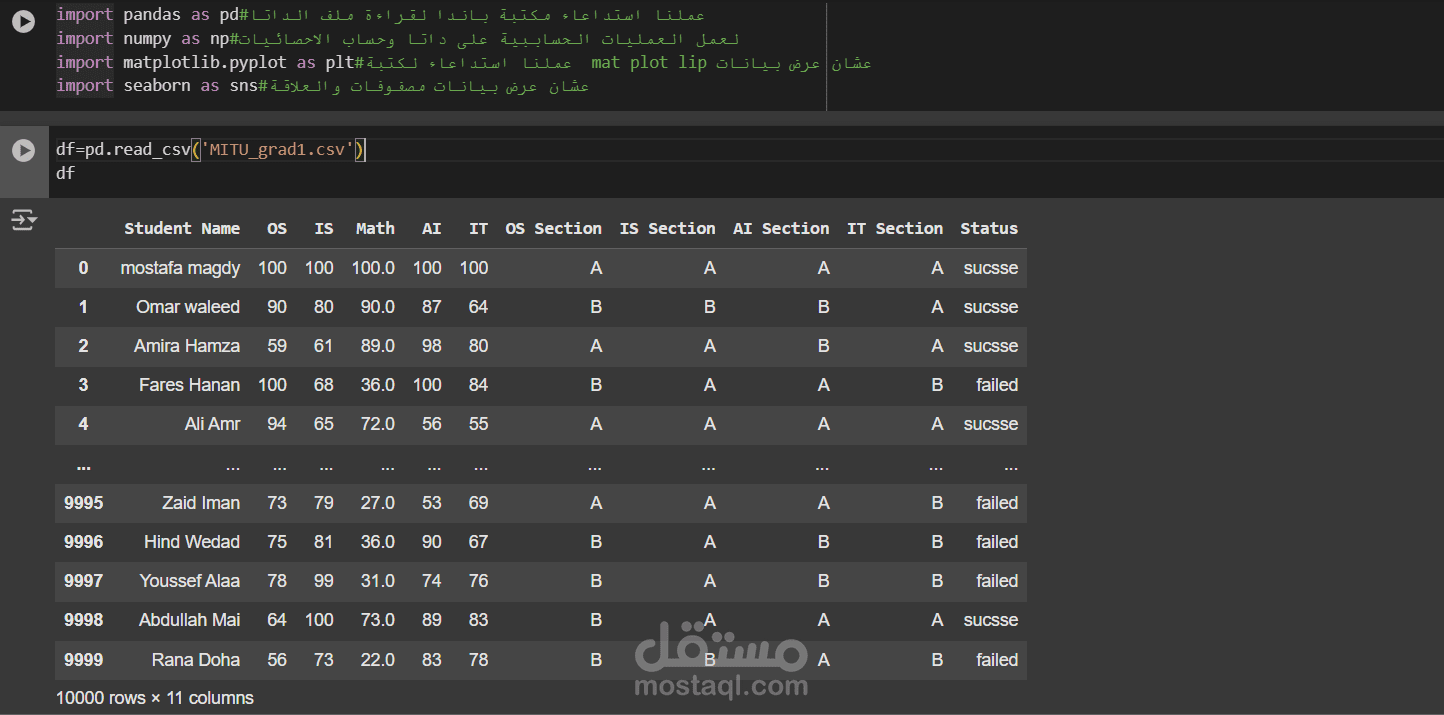
Task: Click the Math value 31.0 for Youssef Alaa
Action: 378,581
